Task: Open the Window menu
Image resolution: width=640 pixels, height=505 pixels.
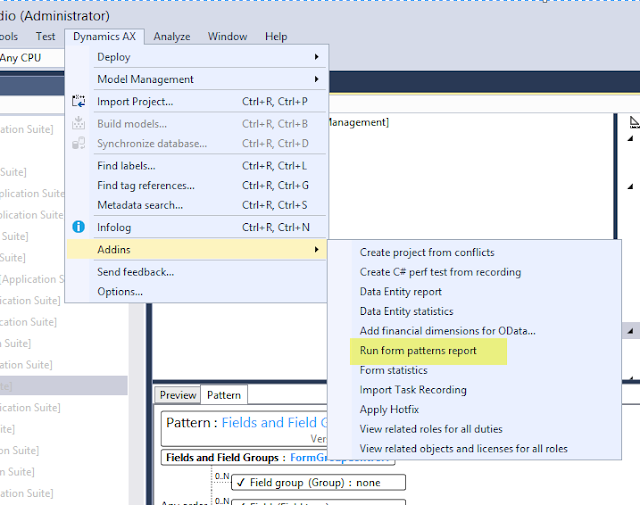Action: (227, 36)
